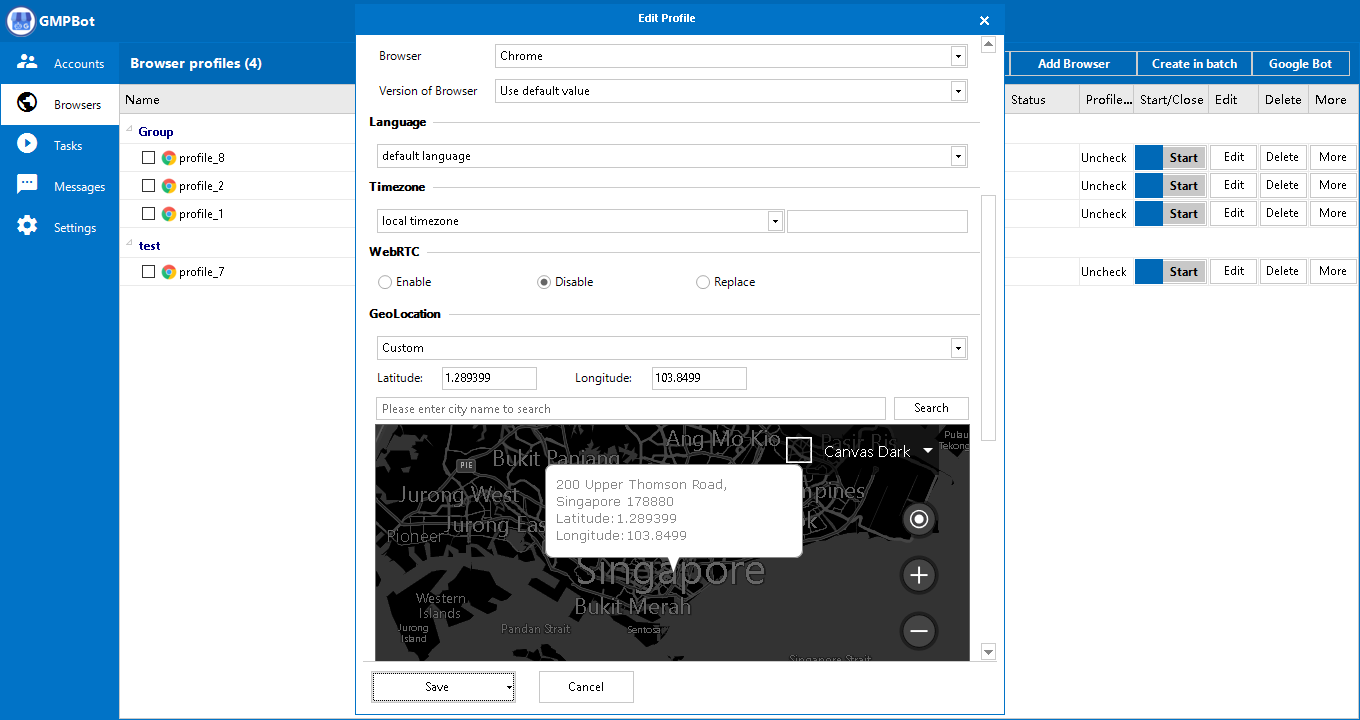
Task: Start the profile_2 browser
Action: (1184, 186)
